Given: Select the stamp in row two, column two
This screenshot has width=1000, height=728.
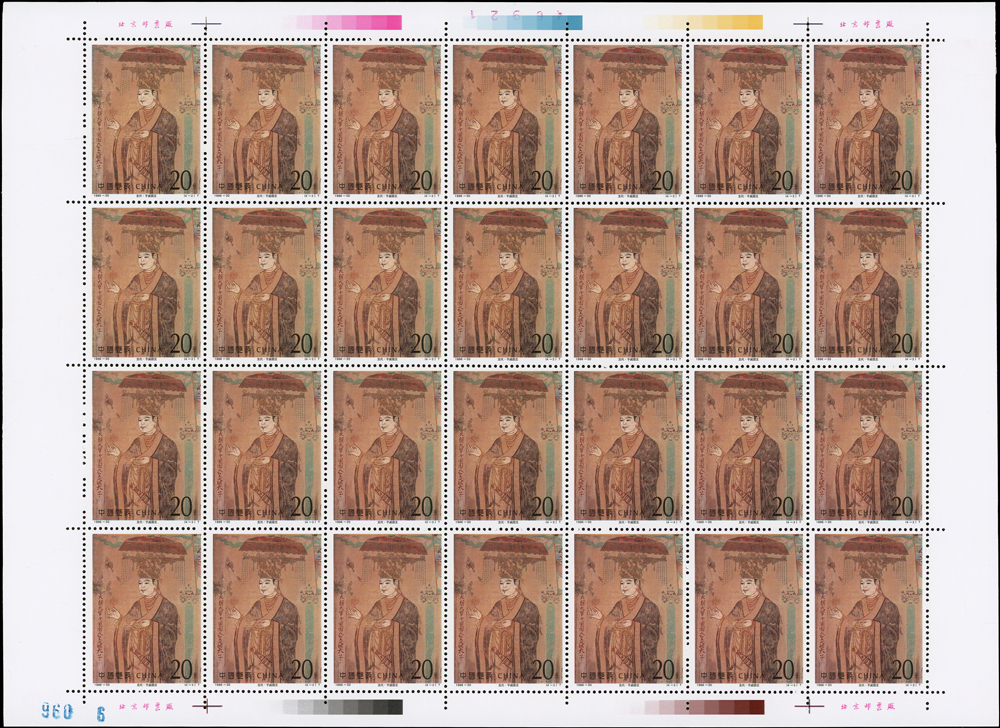Looking at the screenshot, I should 267,284.
